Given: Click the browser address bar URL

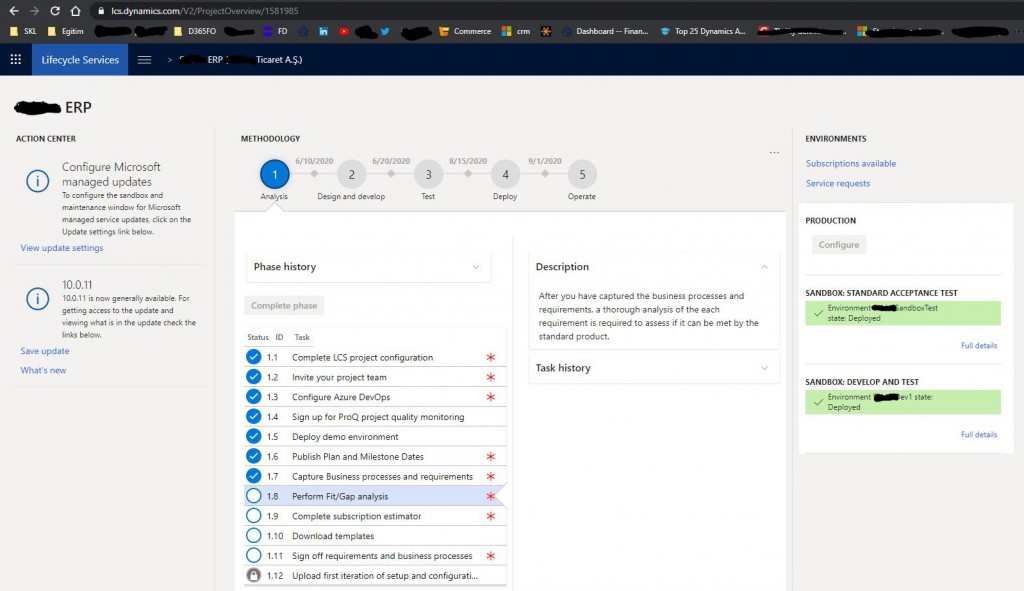Looking at the screenshot, I should (x=204, y=11).
